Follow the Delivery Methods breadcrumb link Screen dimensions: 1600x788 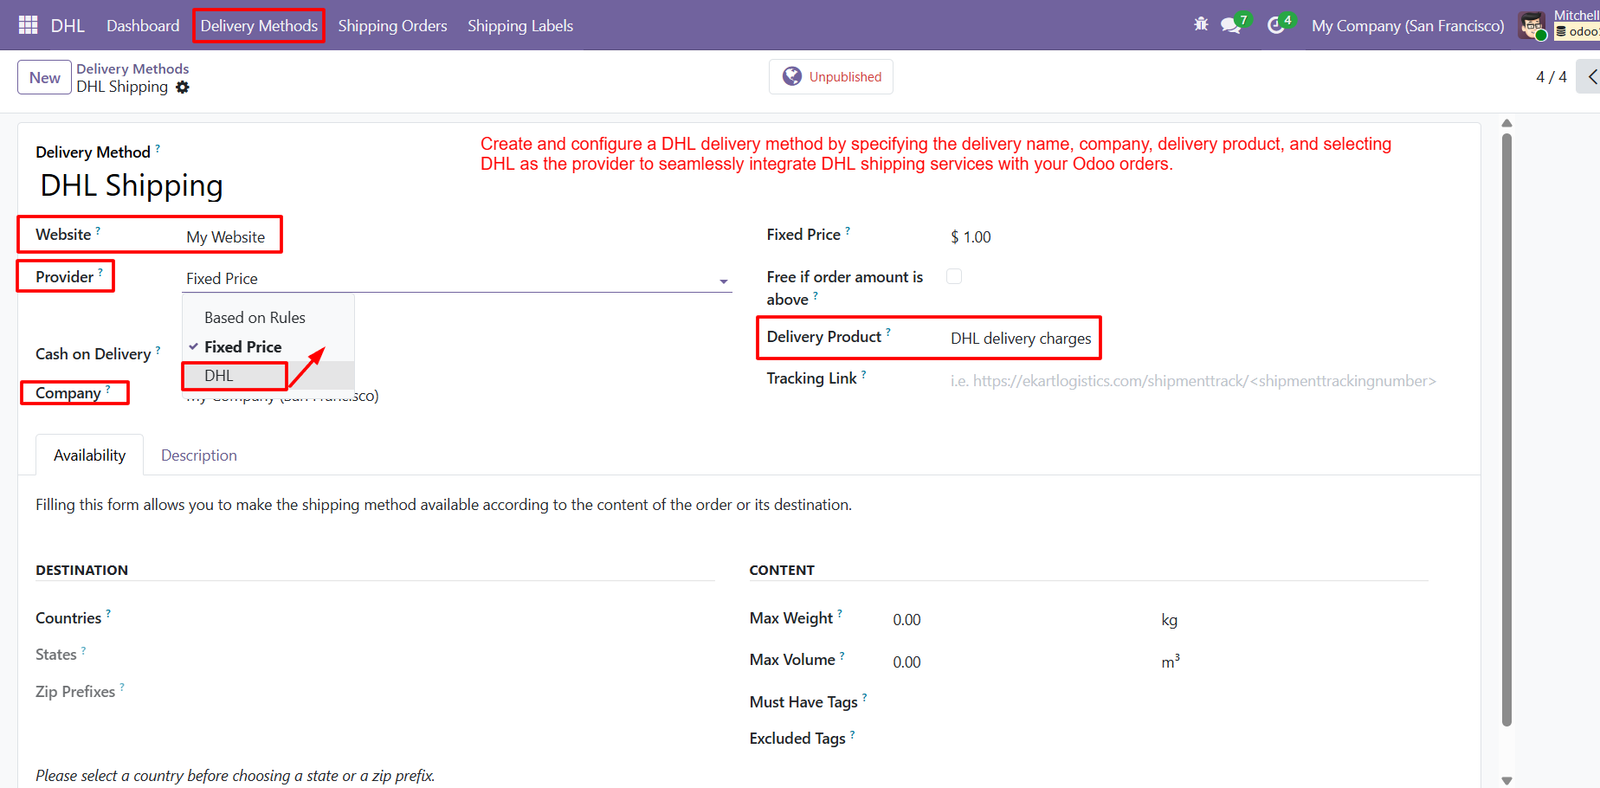133,68
